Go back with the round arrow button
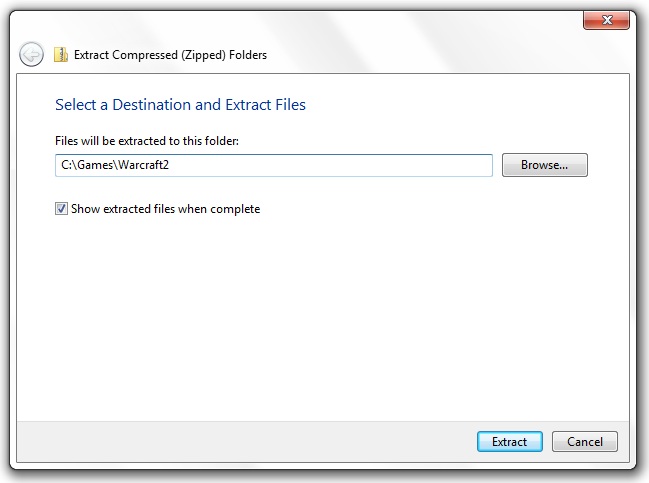 [31, 54]
